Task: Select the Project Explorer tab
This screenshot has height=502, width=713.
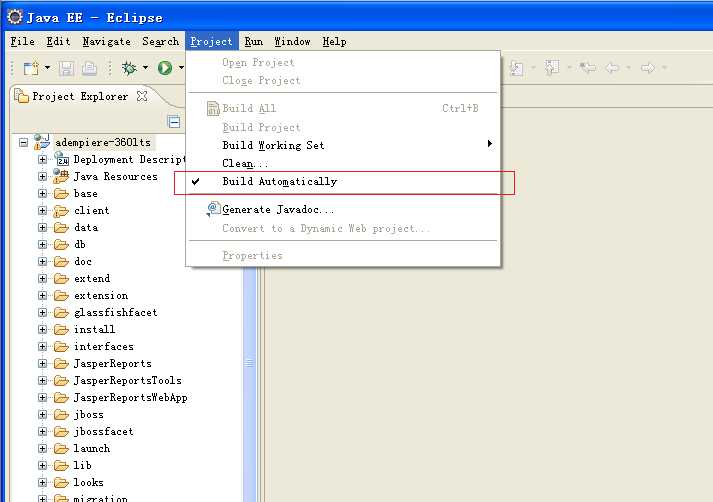Action: click(80, 96)
